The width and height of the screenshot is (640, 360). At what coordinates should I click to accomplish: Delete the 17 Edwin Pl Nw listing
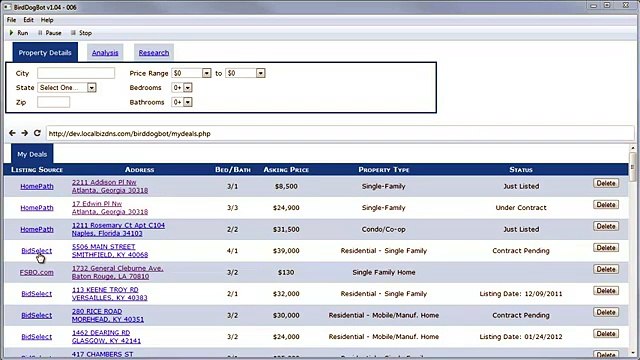[606, 204]
